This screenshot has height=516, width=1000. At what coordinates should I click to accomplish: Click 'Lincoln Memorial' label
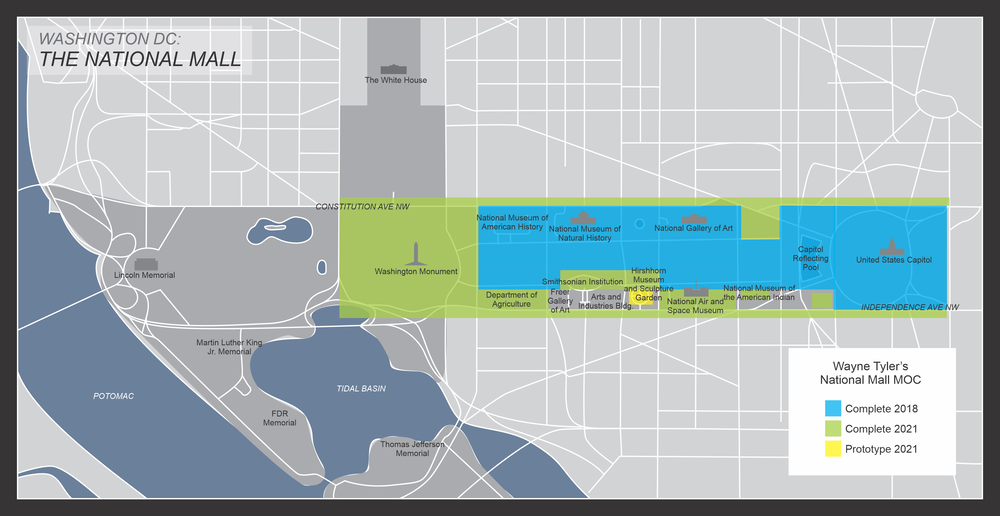coord(145,276)
